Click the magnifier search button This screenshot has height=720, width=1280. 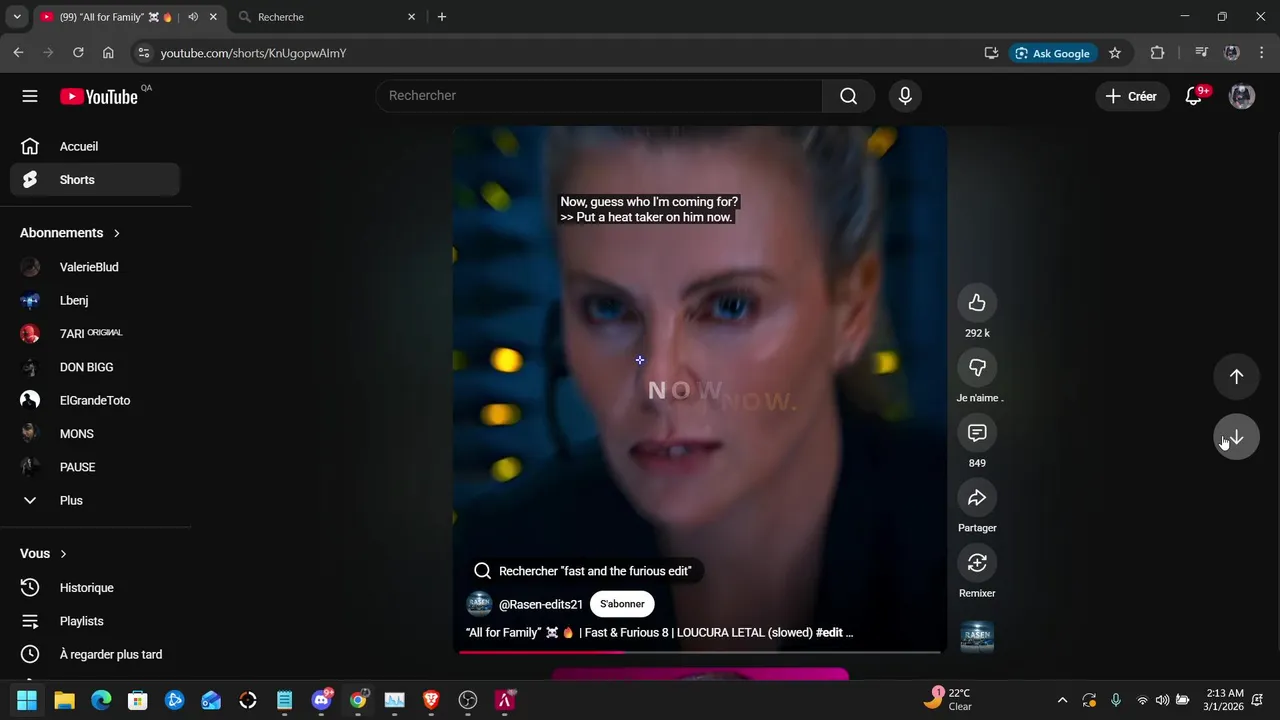point(848,96)
